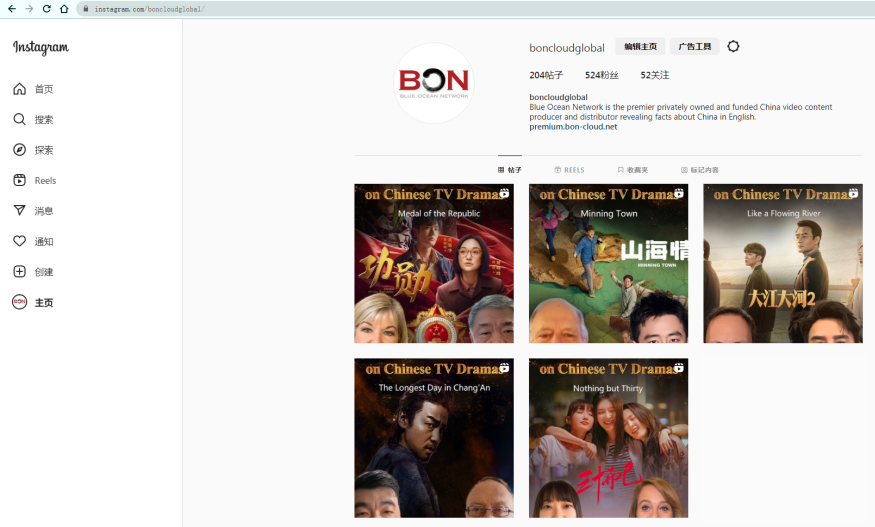This screenshot has height=527, width=875.
Task: Open 主页 profile avatar in the sidebar
Action: pos(20,302)
